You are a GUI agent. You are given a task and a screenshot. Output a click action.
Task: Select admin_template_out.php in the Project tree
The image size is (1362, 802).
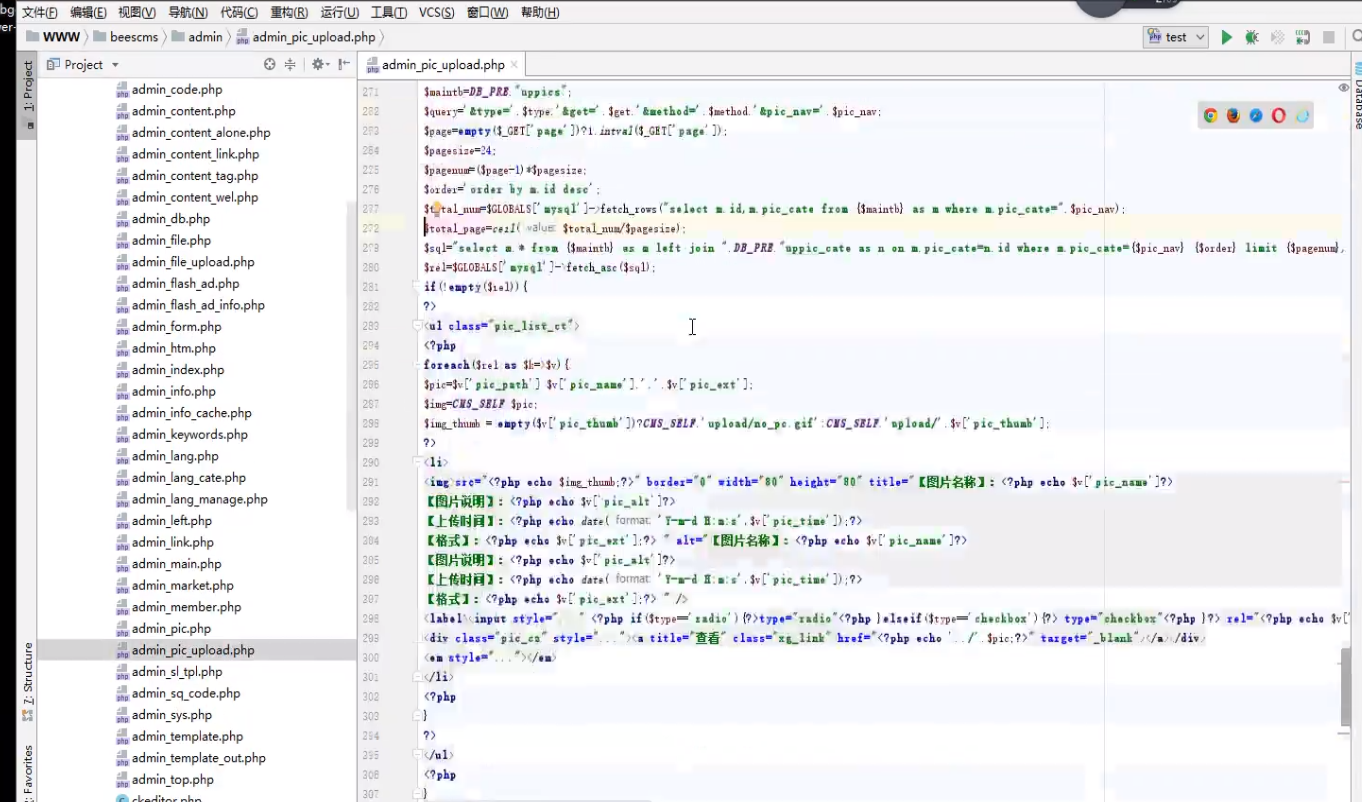click(x=199, y=758)
